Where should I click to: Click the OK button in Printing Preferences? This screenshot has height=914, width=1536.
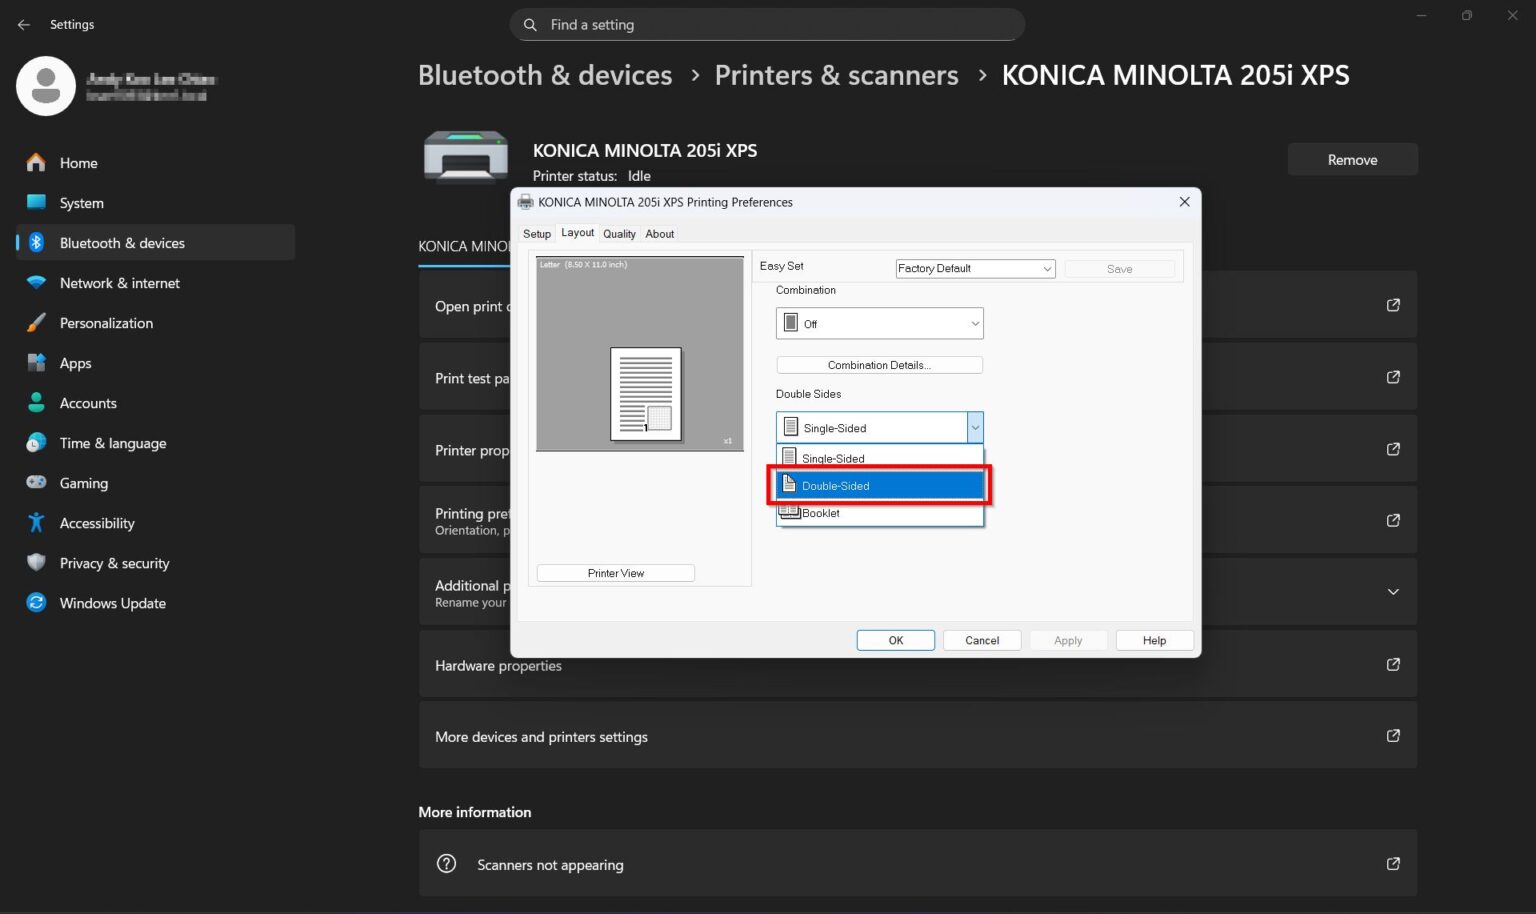[896, 640]
